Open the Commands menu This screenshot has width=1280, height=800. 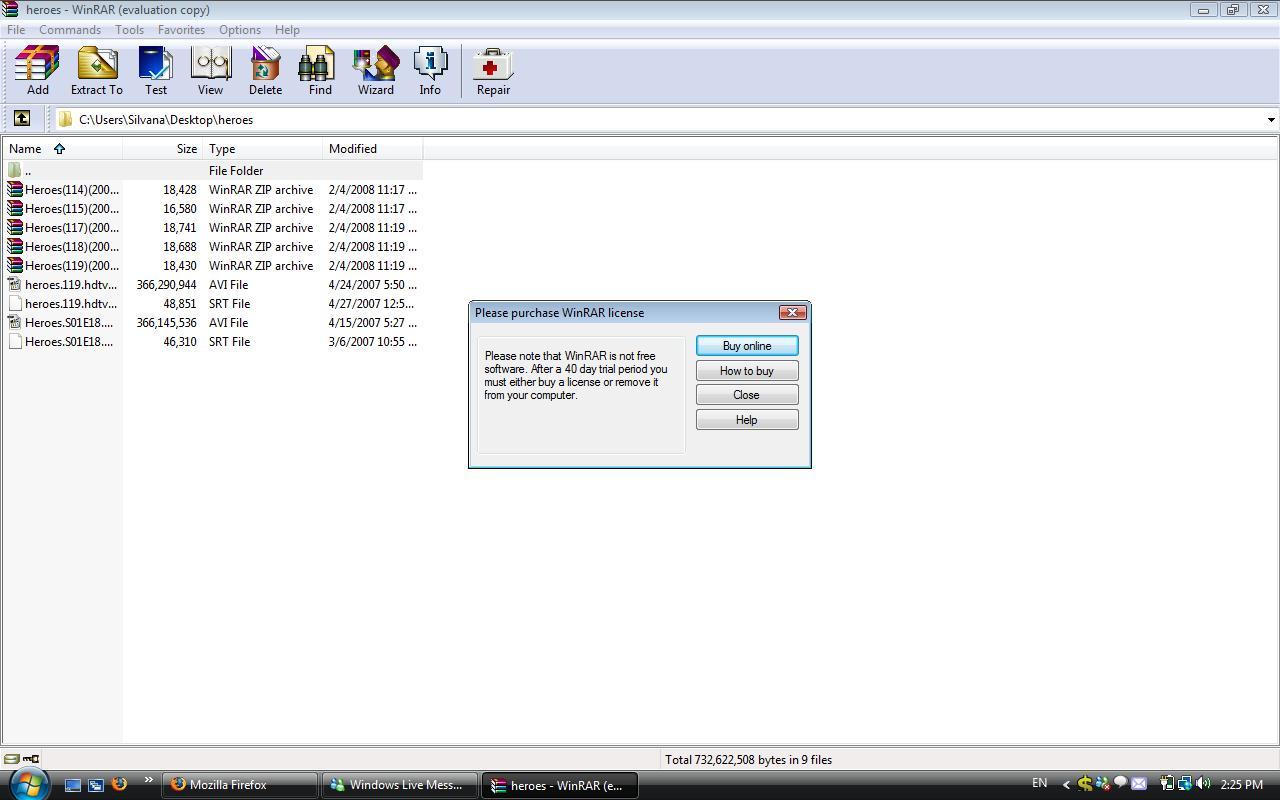tap(69, 29)
